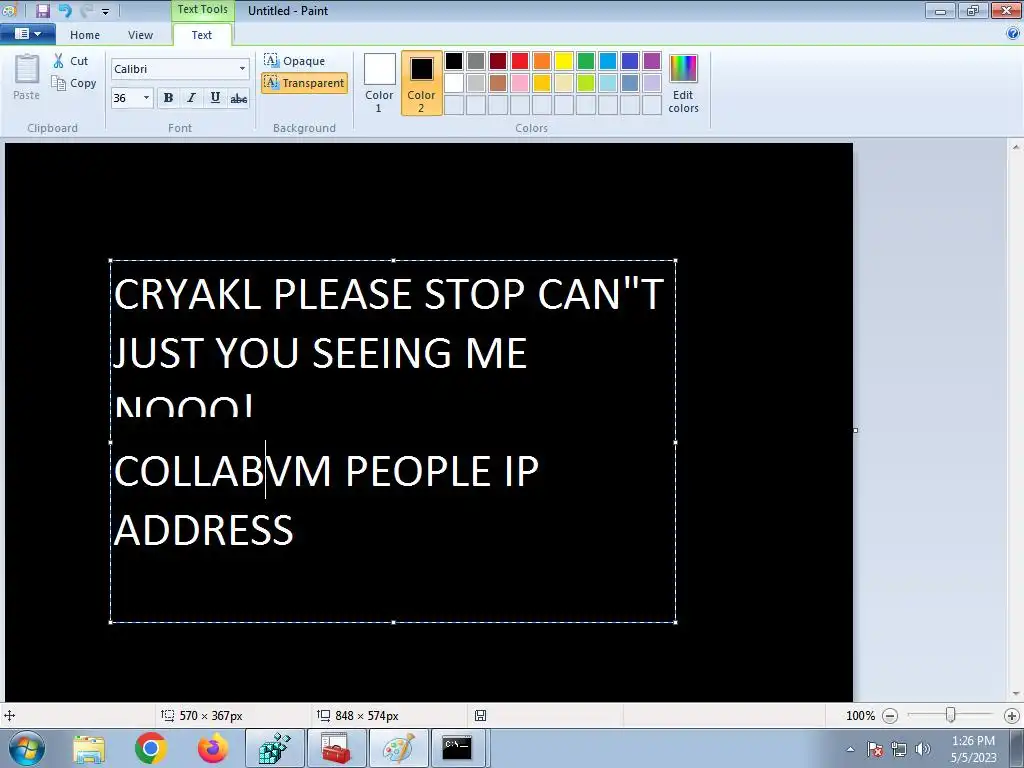Image resolution: width=1024 pixels, height=768 pixels.
Task: Click the file size disk icon in status bar
Action: [x=481, y=716]
